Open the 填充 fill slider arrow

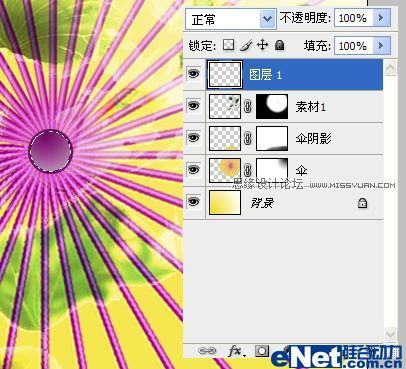coord(382,46)
